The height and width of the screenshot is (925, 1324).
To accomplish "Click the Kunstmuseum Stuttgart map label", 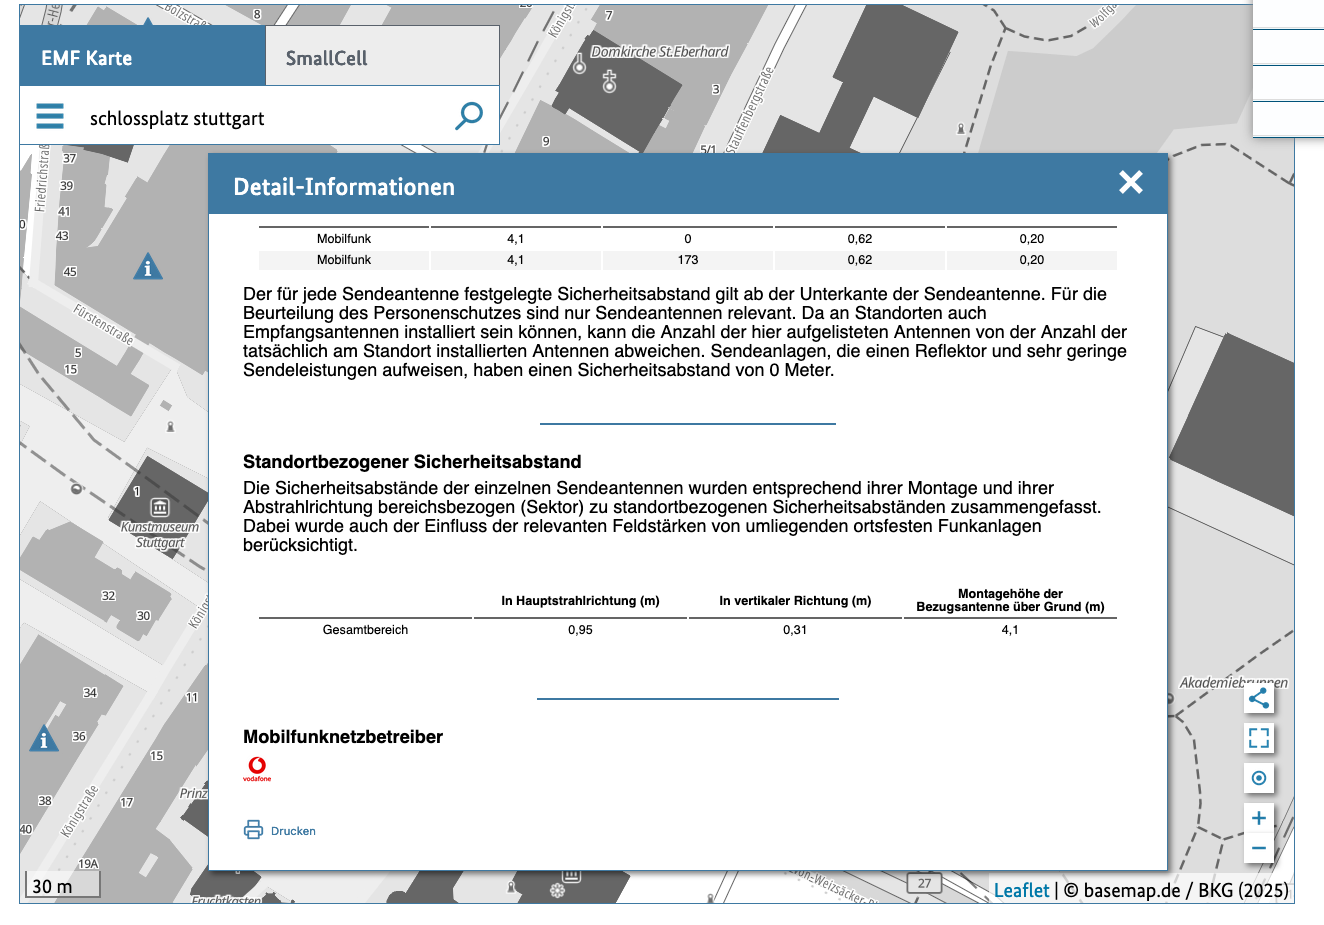I will click(x=160, y=535).
